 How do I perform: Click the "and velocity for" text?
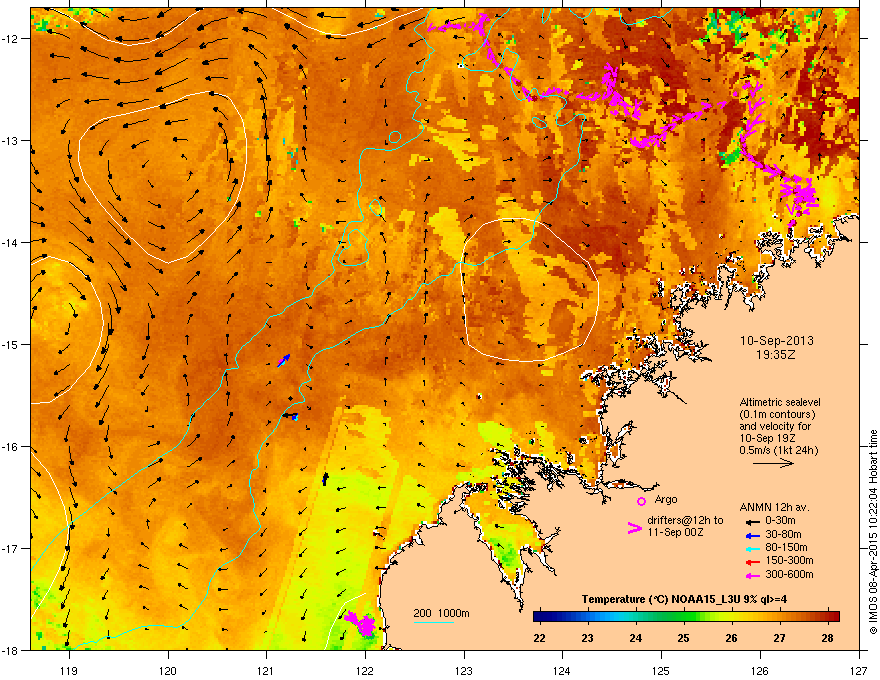(x=773, y=426)
